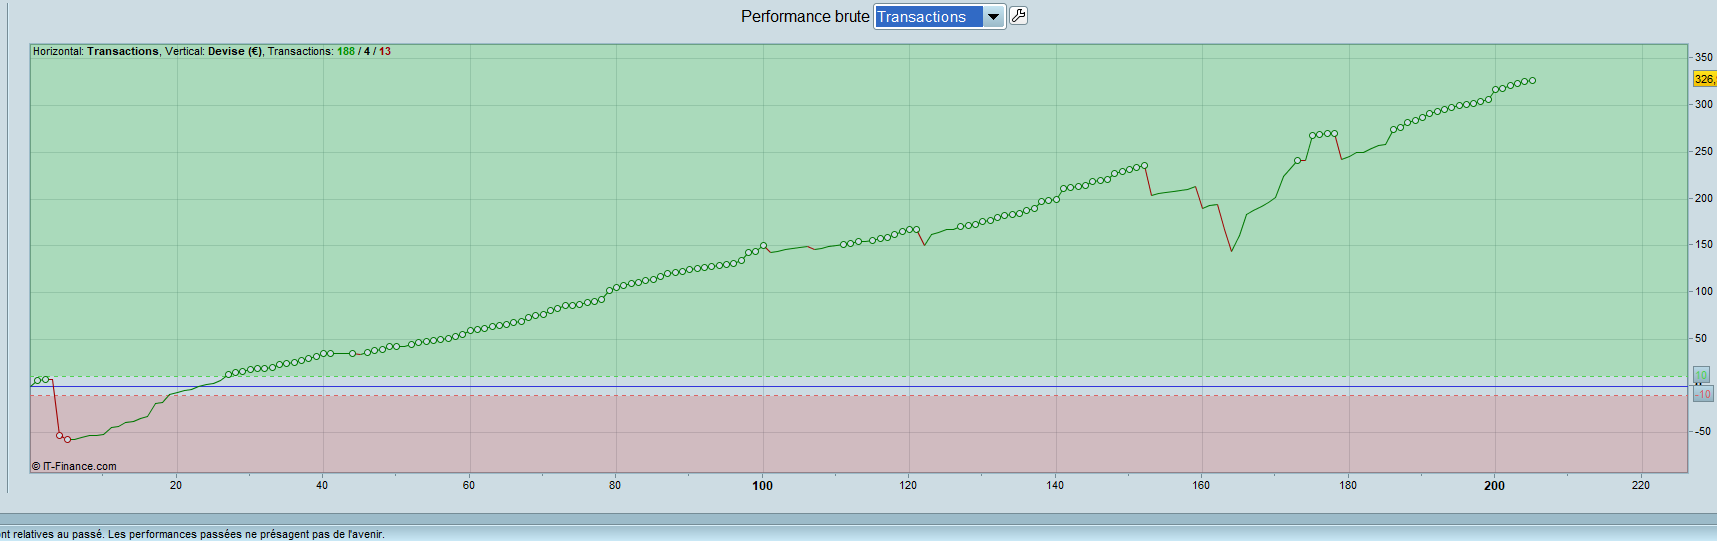The height and width of the screenshot is (541, 1717).
Task: Click the -50 label on vertical axis
Action: coord(1702,431)
